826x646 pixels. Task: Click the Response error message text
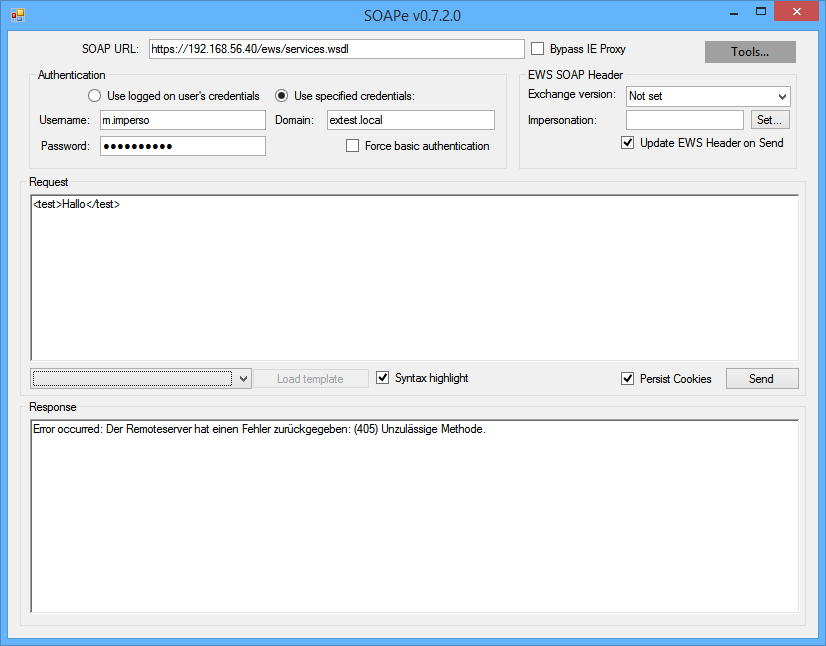coord(259,429)
